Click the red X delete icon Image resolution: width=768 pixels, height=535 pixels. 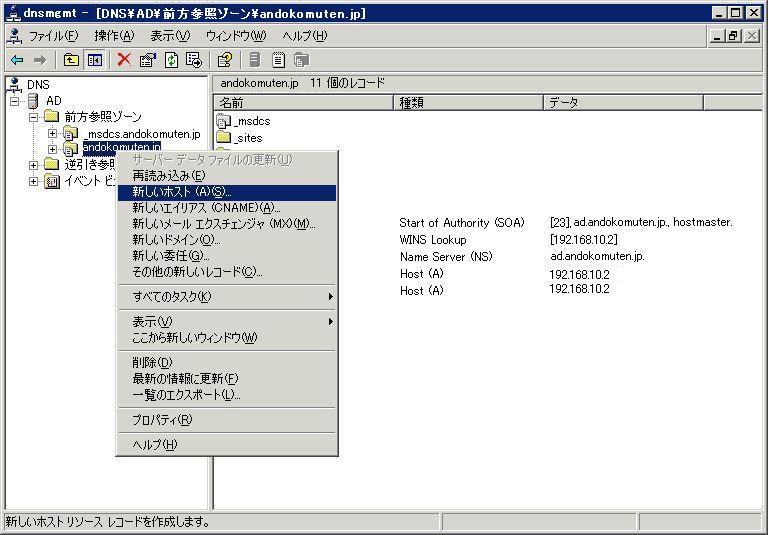click(124, 60)
